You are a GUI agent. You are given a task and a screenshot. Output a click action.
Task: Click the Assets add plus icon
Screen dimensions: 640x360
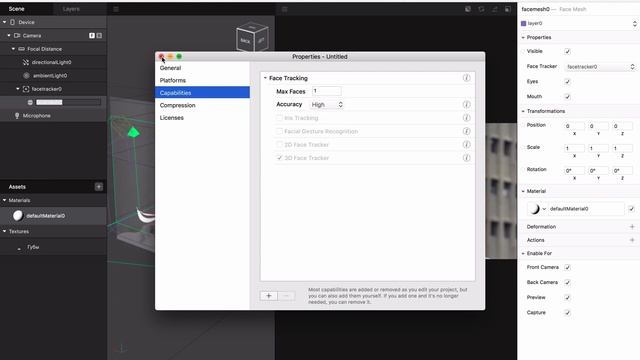click(99, 187)
